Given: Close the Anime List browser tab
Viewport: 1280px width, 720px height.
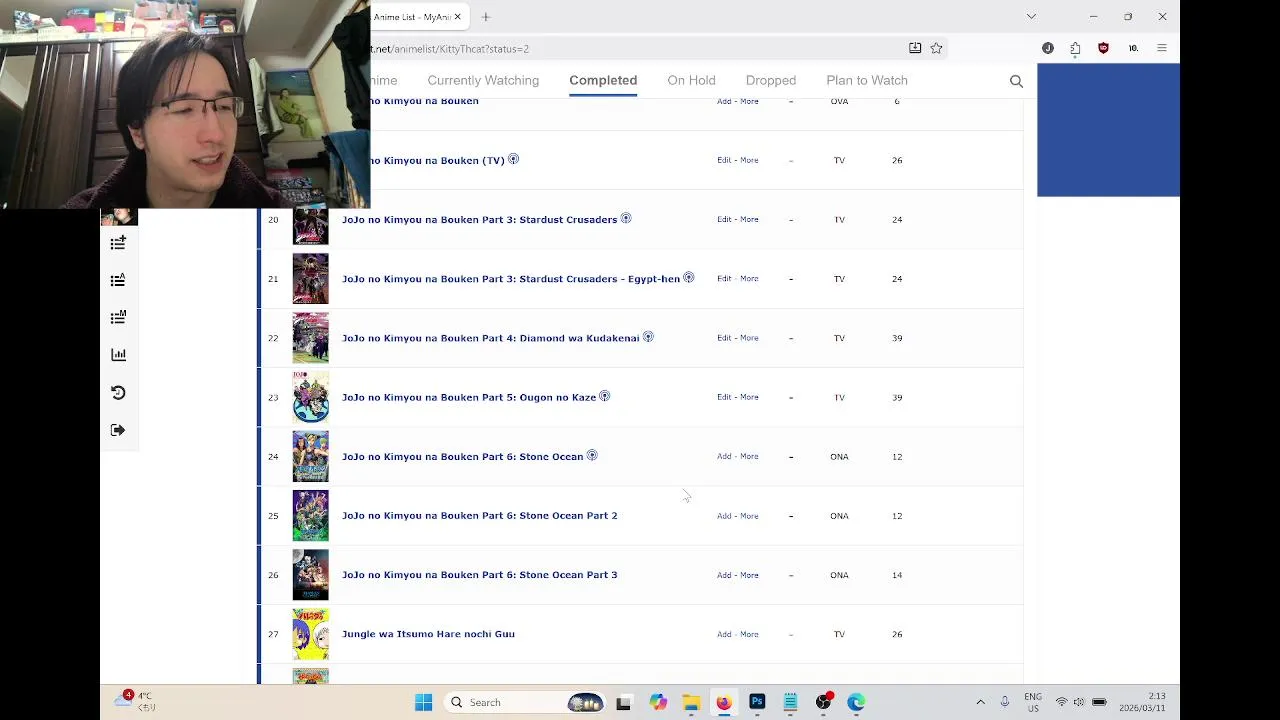Looking at the screenshot, I should point(458,17).
